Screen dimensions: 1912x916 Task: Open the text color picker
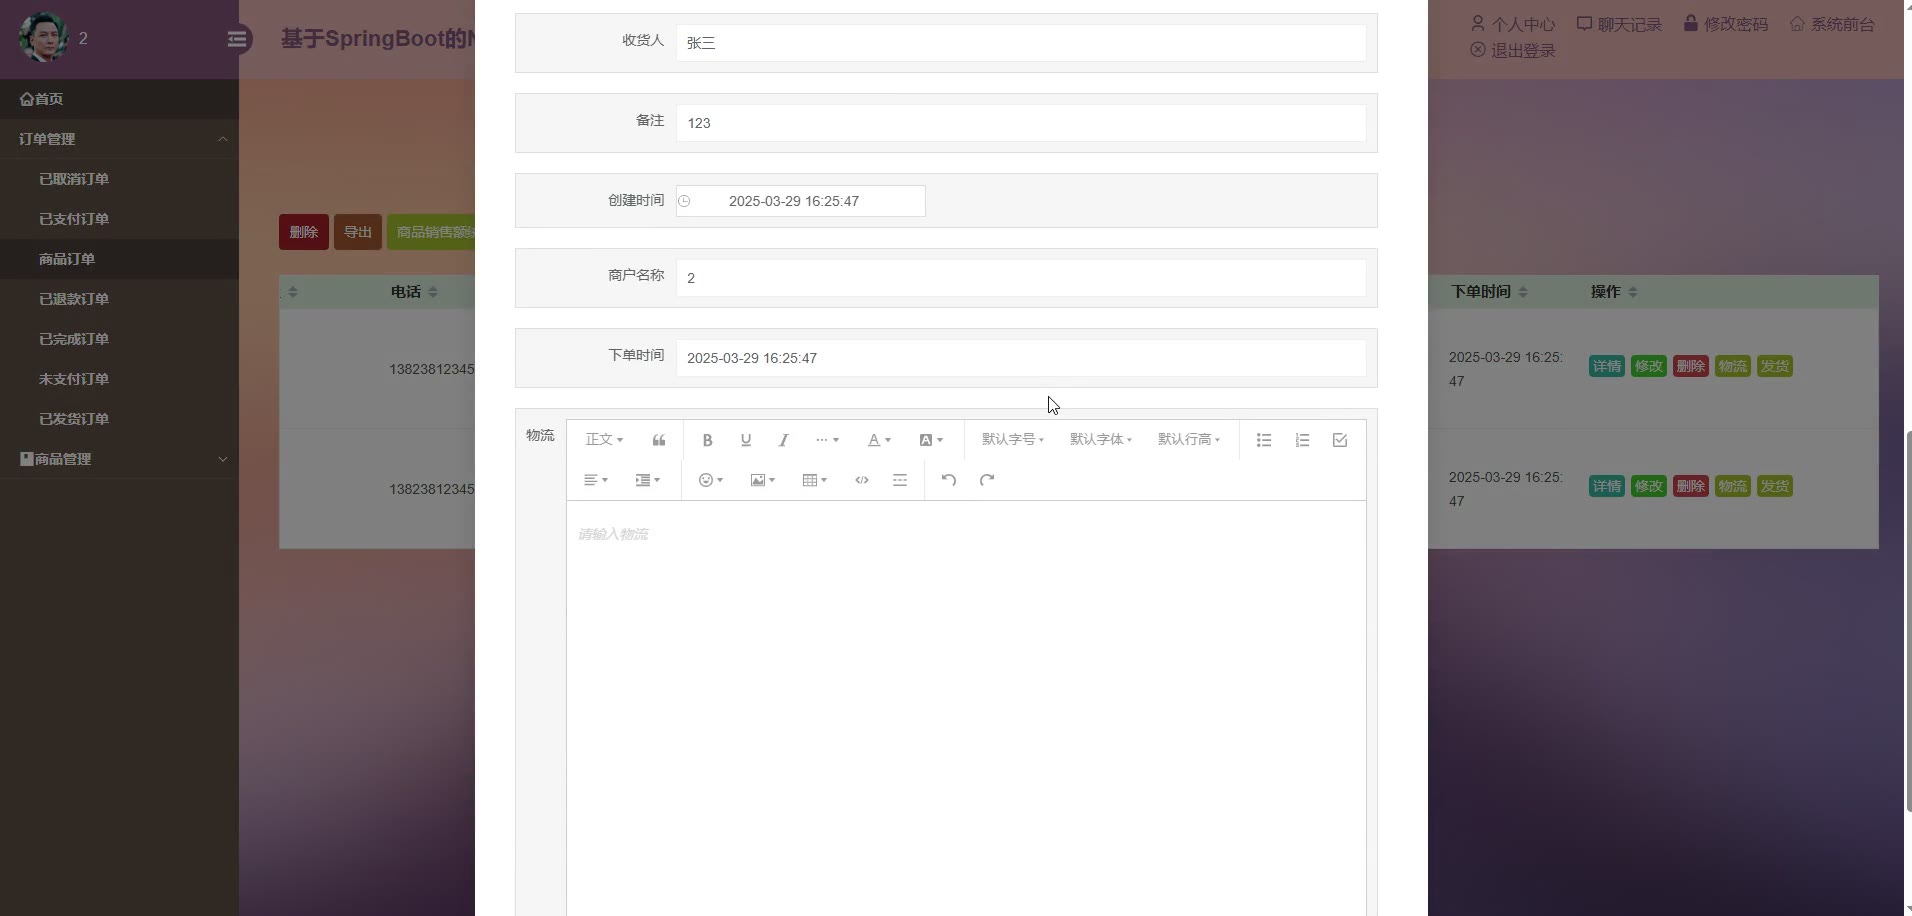point(879,440)
